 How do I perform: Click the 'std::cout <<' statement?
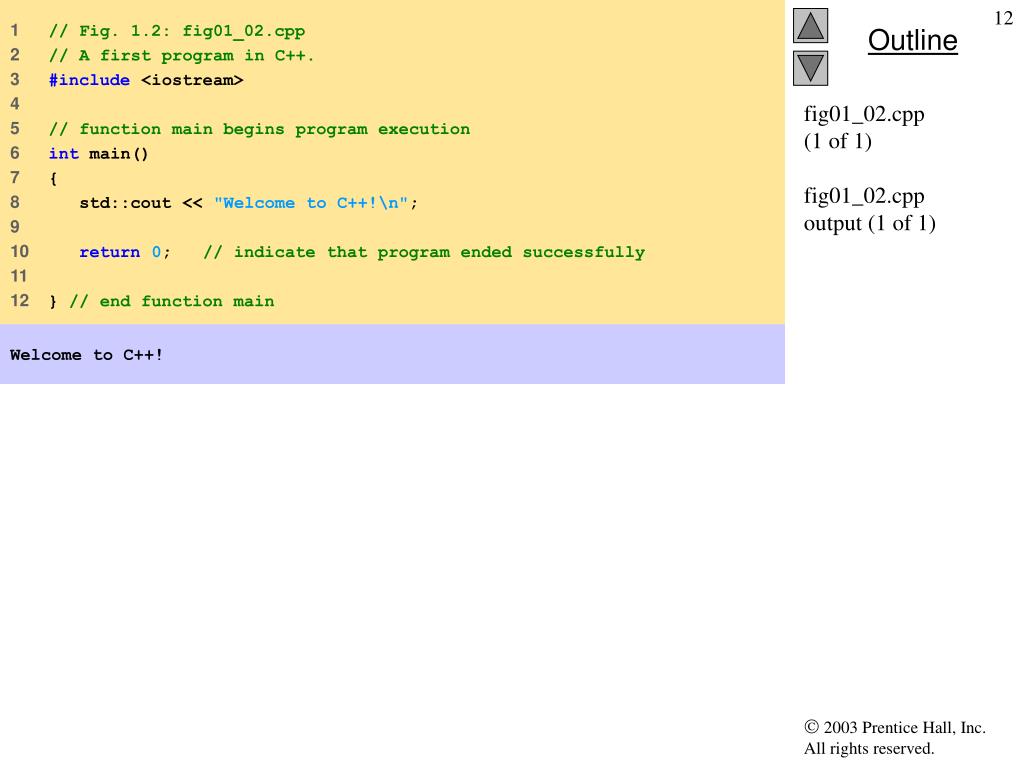tap(141, 203)
